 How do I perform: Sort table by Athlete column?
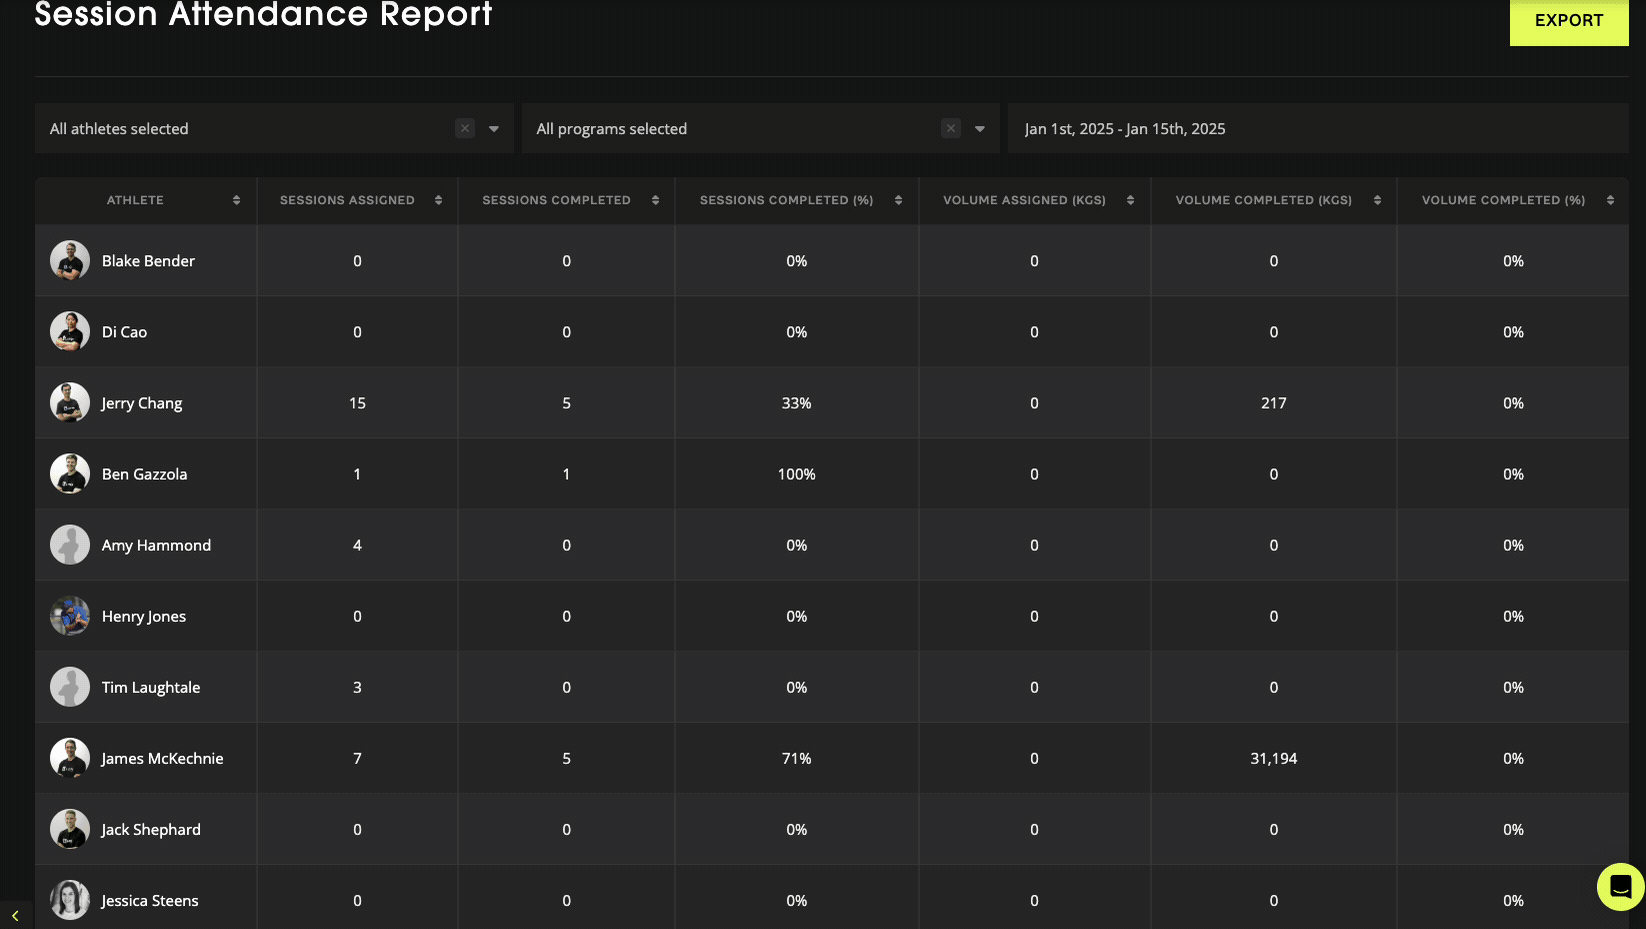point(236,200)
